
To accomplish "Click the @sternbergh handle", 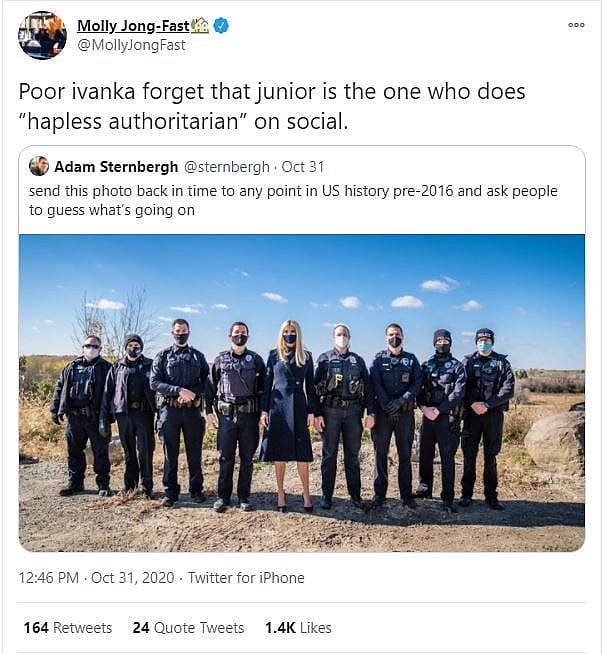I will point(226,167).
